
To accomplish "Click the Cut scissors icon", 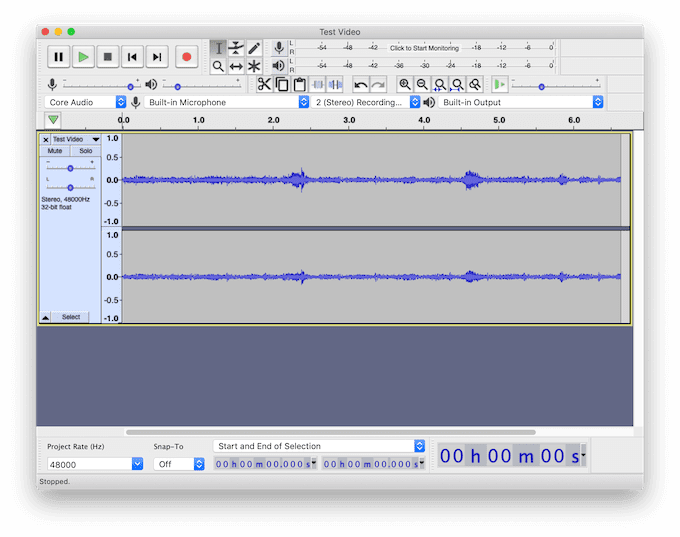I will point(264,85).
